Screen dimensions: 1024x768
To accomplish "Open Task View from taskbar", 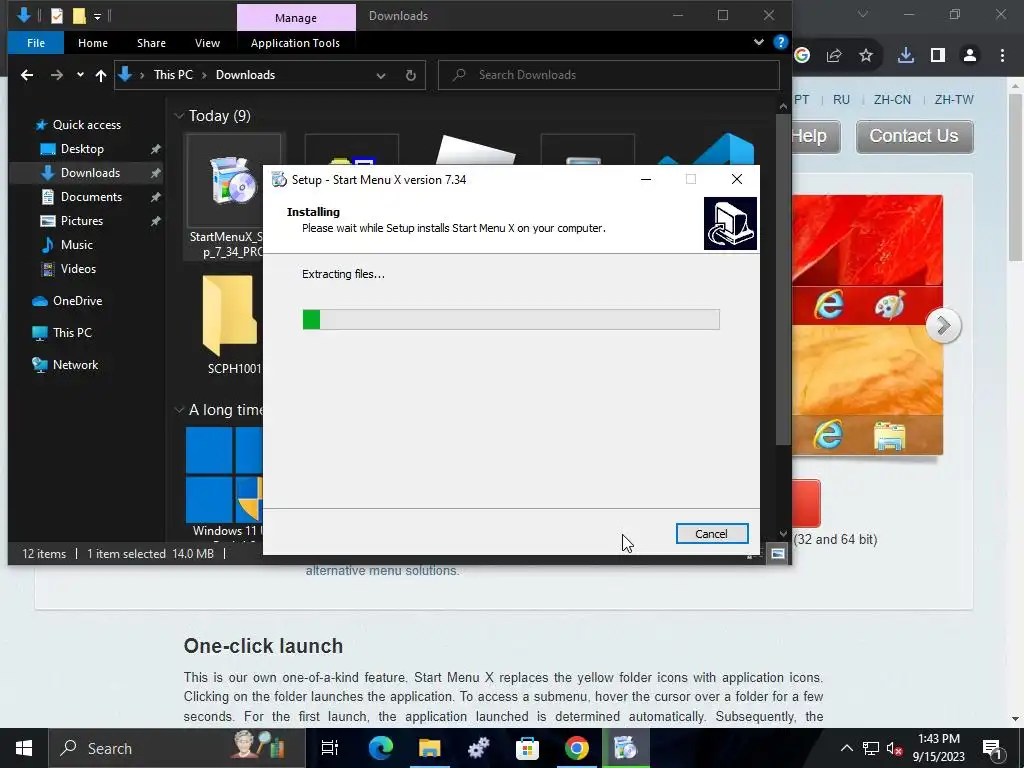I will pos(330,748).
